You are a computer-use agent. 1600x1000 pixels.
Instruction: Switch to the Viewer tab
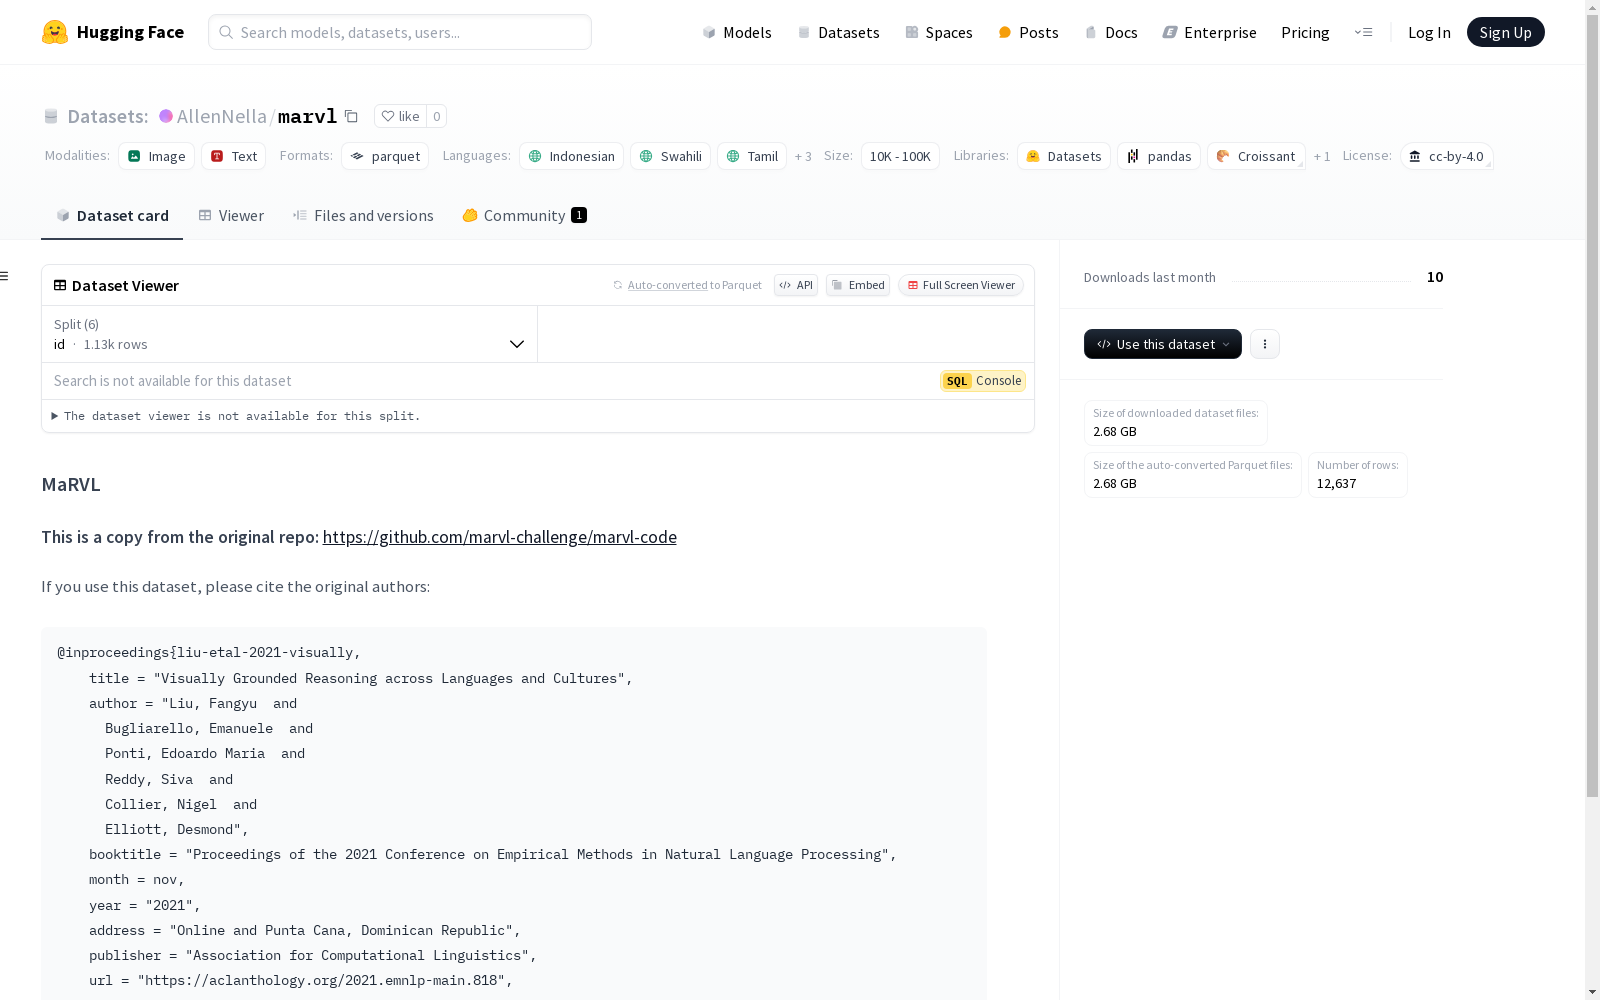(231, 215)
